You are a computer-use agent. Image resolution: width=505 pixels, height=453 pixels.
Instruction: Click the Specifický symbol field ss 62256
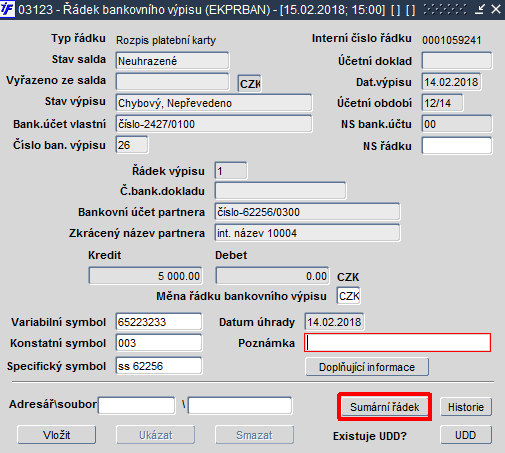coord(159,366)
